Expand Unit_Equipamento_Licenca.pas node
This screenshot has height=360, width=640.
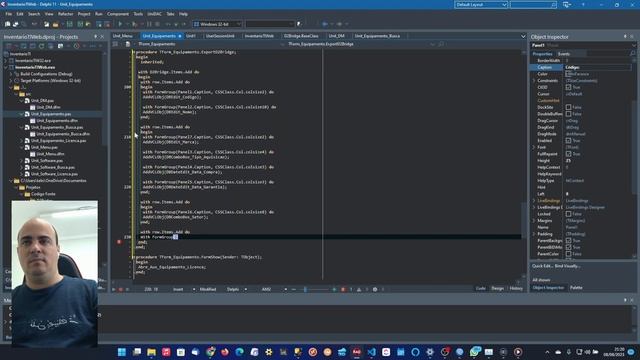click(x=22, y=141)
